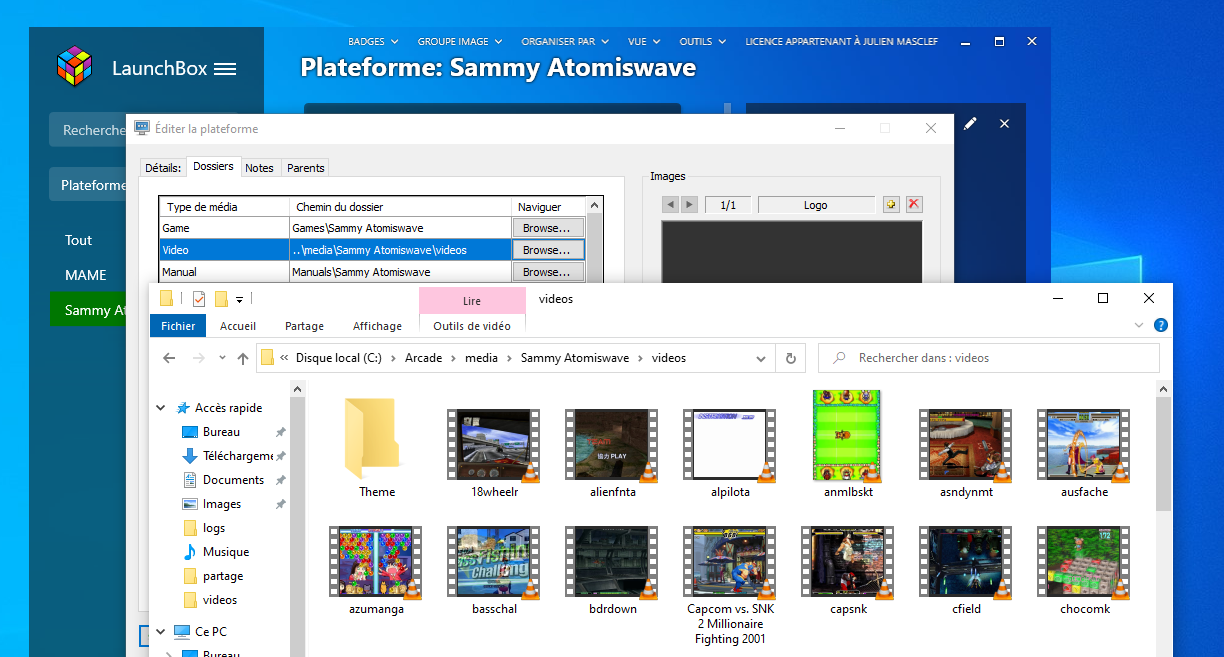
Task: Click the pencil edit icon in LaunchBox
Action: 970,123
